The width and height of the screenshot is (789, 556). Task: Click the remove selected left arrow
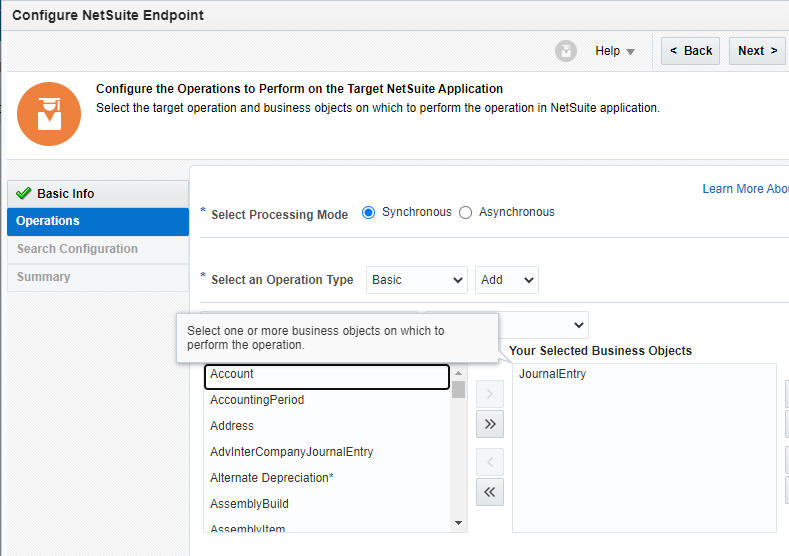click(490, 462)
